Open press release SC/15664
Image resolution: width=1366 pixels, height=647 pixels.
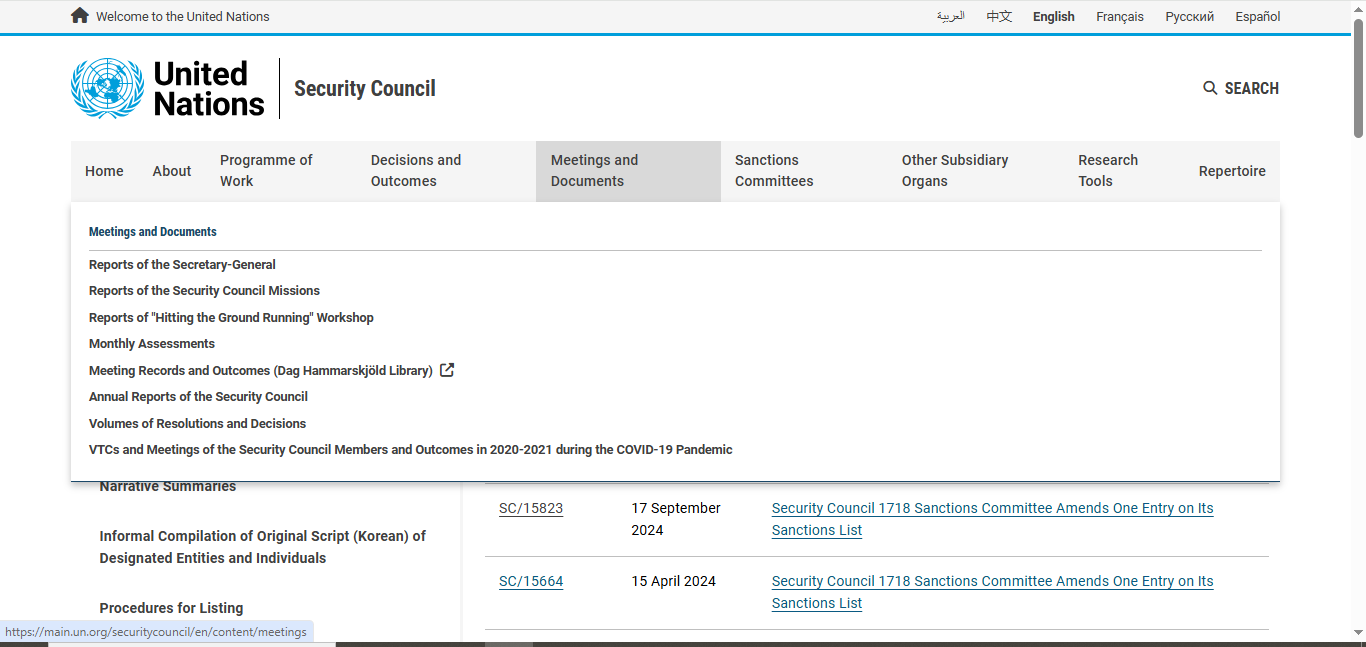(x=531, y=581)
